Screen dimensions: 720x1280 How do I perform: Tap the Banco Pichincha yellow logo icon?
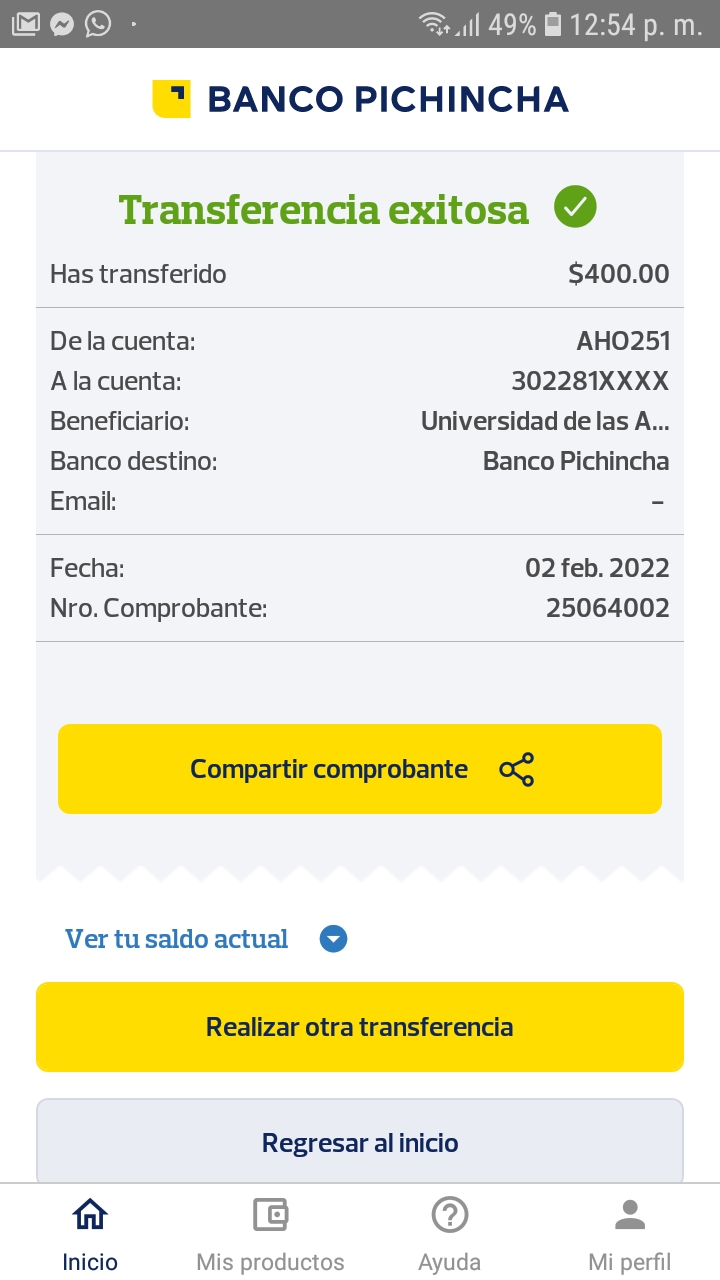pos(171,99)
